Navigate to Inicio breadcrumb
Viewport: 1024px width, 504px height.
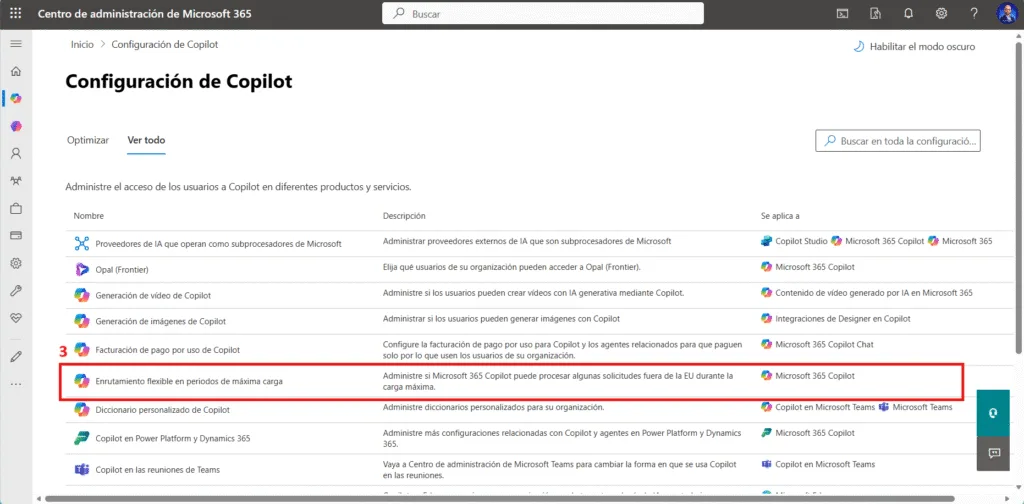point(82,44)
